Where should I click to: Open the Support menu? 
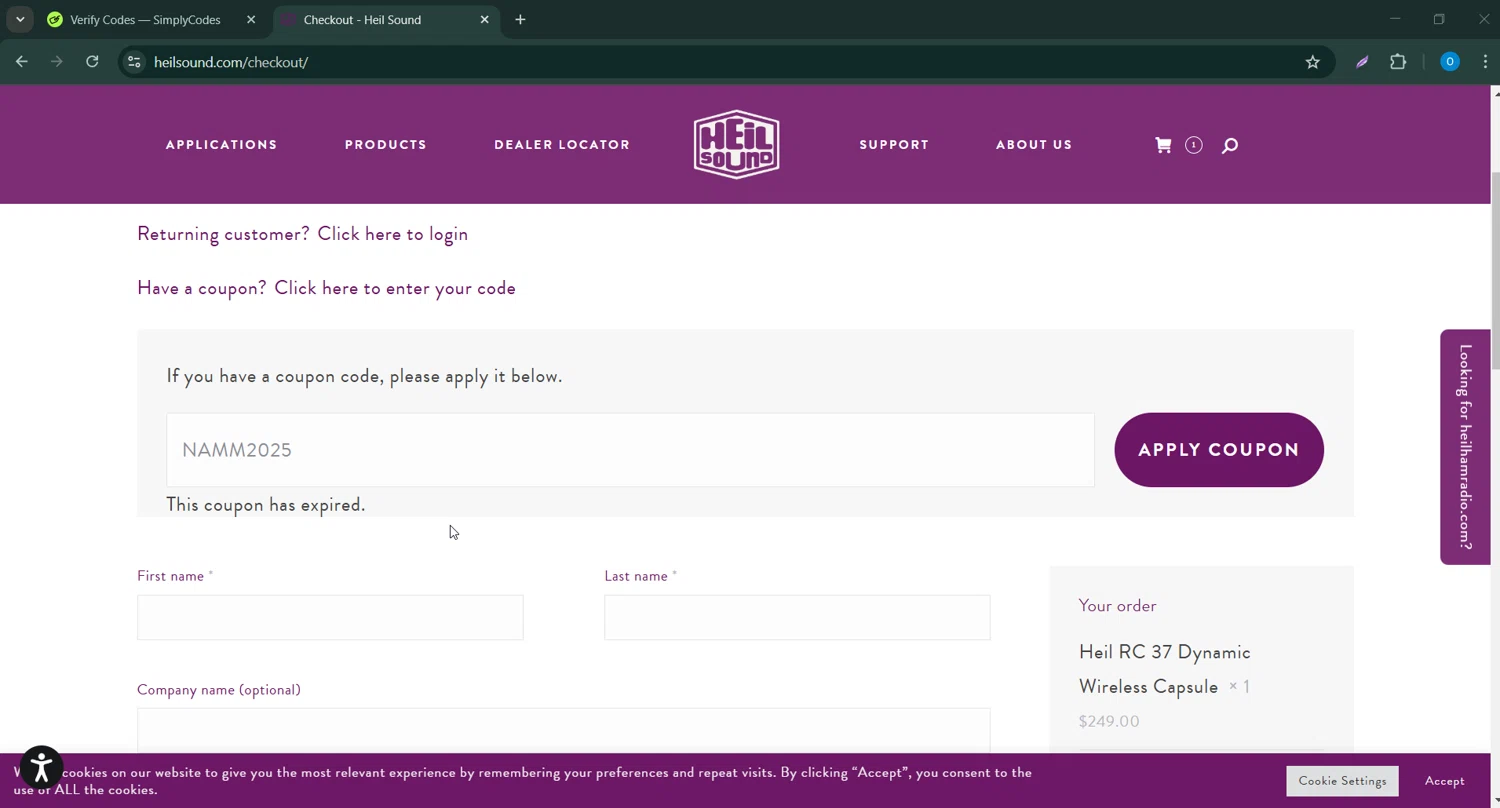tap(894, 145)
